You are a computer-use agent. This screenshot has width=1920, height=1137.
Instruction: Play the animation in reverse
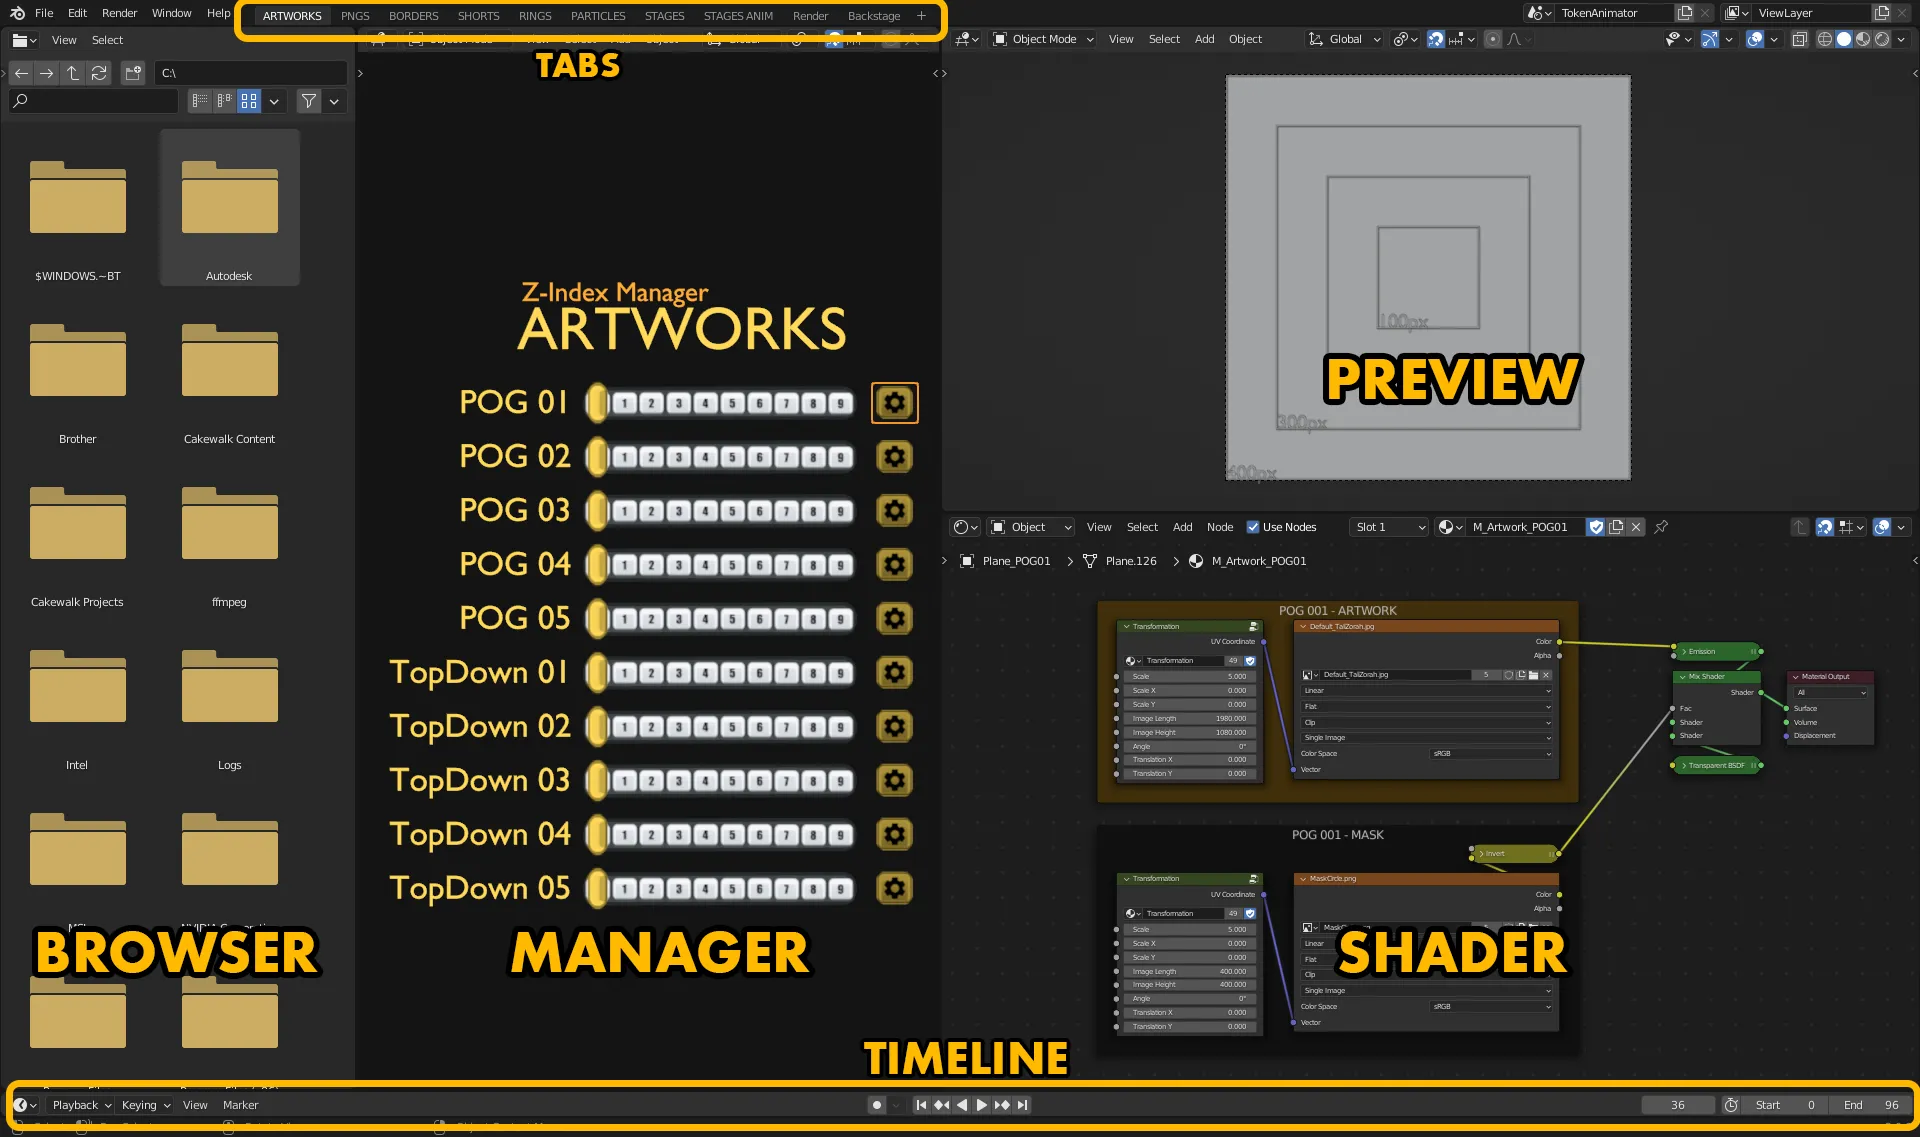[962, 1105]
